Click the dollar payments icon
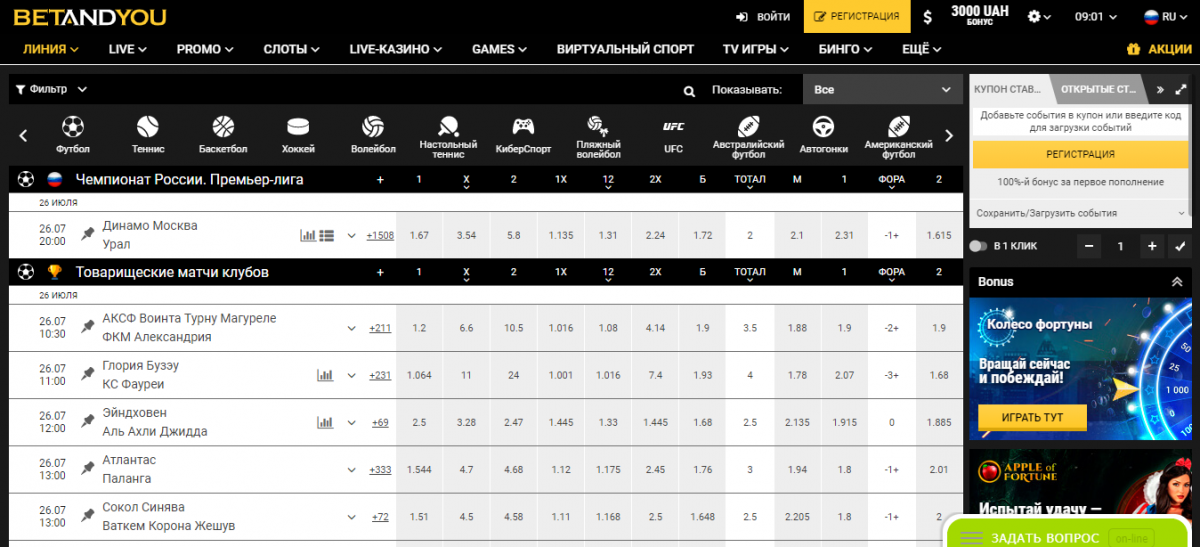 click(928, 17)
